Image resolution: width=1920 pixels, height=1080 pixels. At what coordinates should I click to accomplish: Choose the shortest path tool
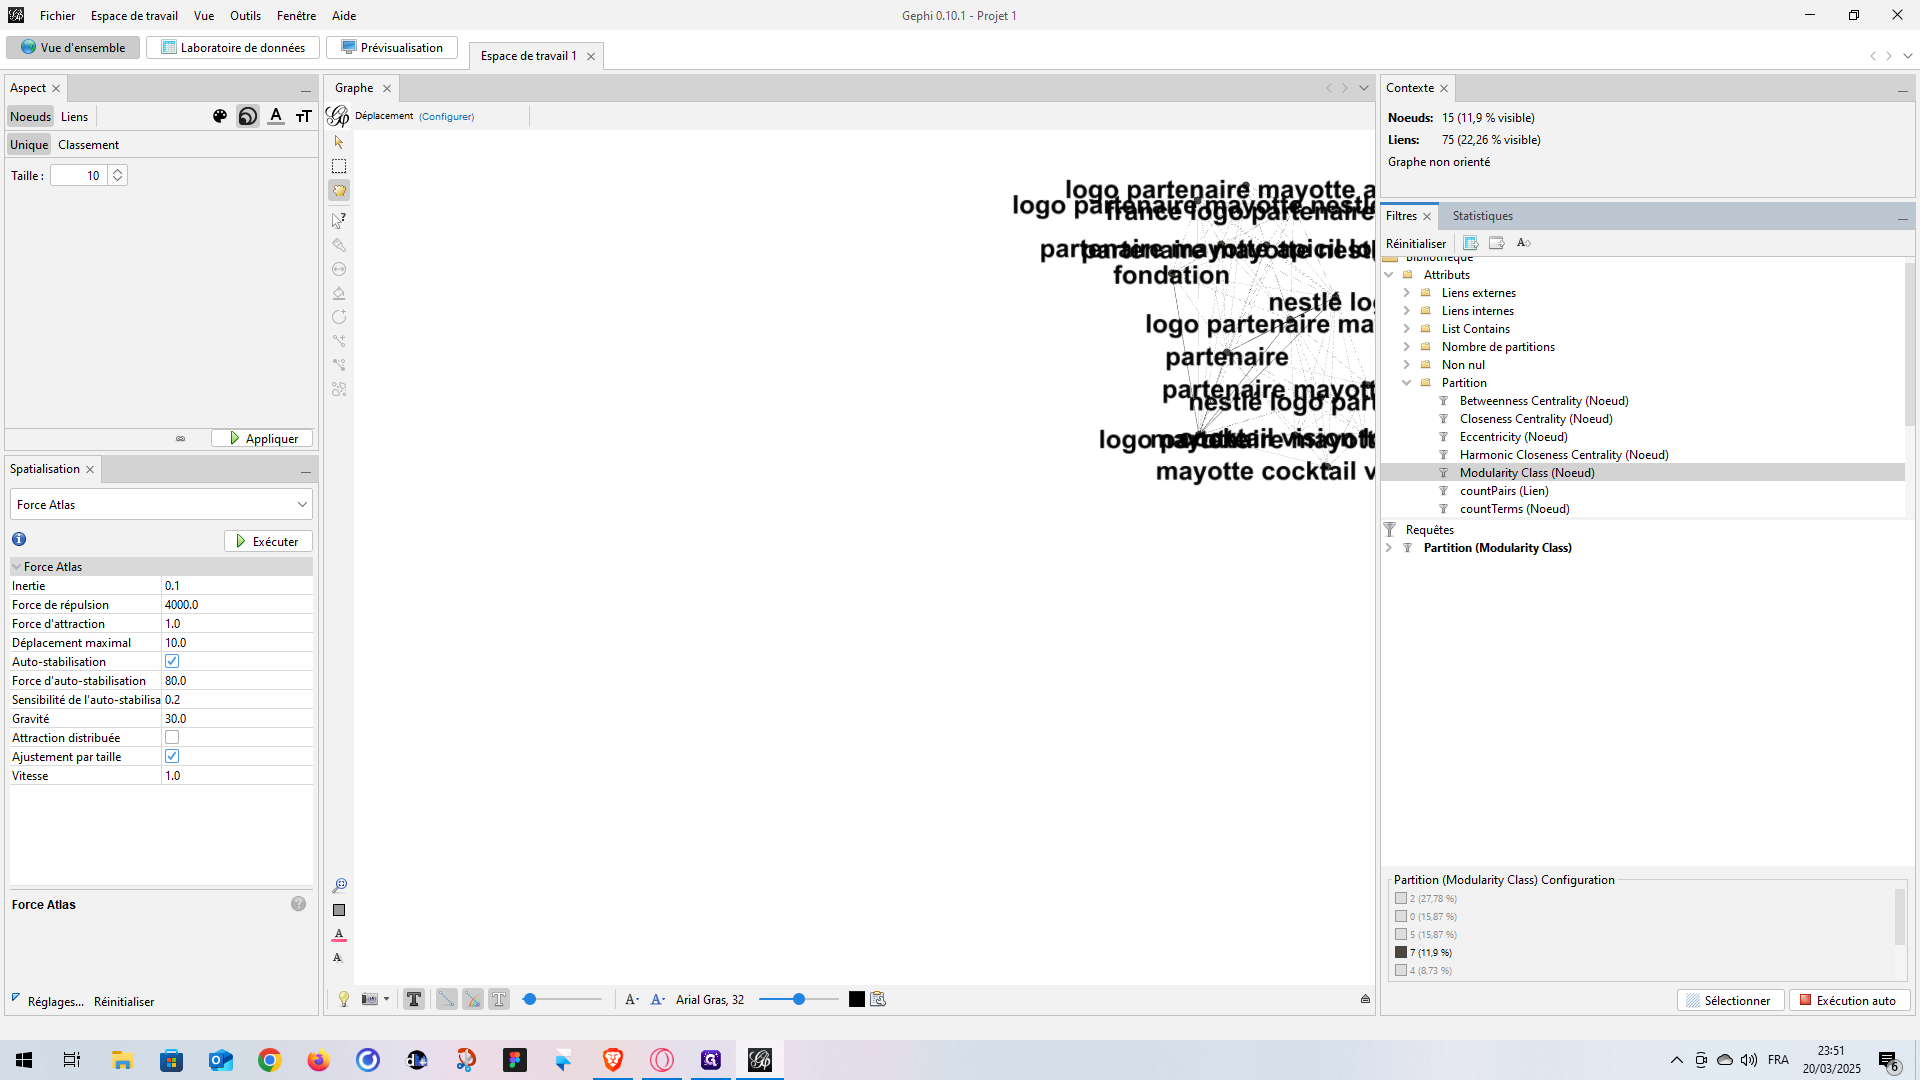click(339, 365)
